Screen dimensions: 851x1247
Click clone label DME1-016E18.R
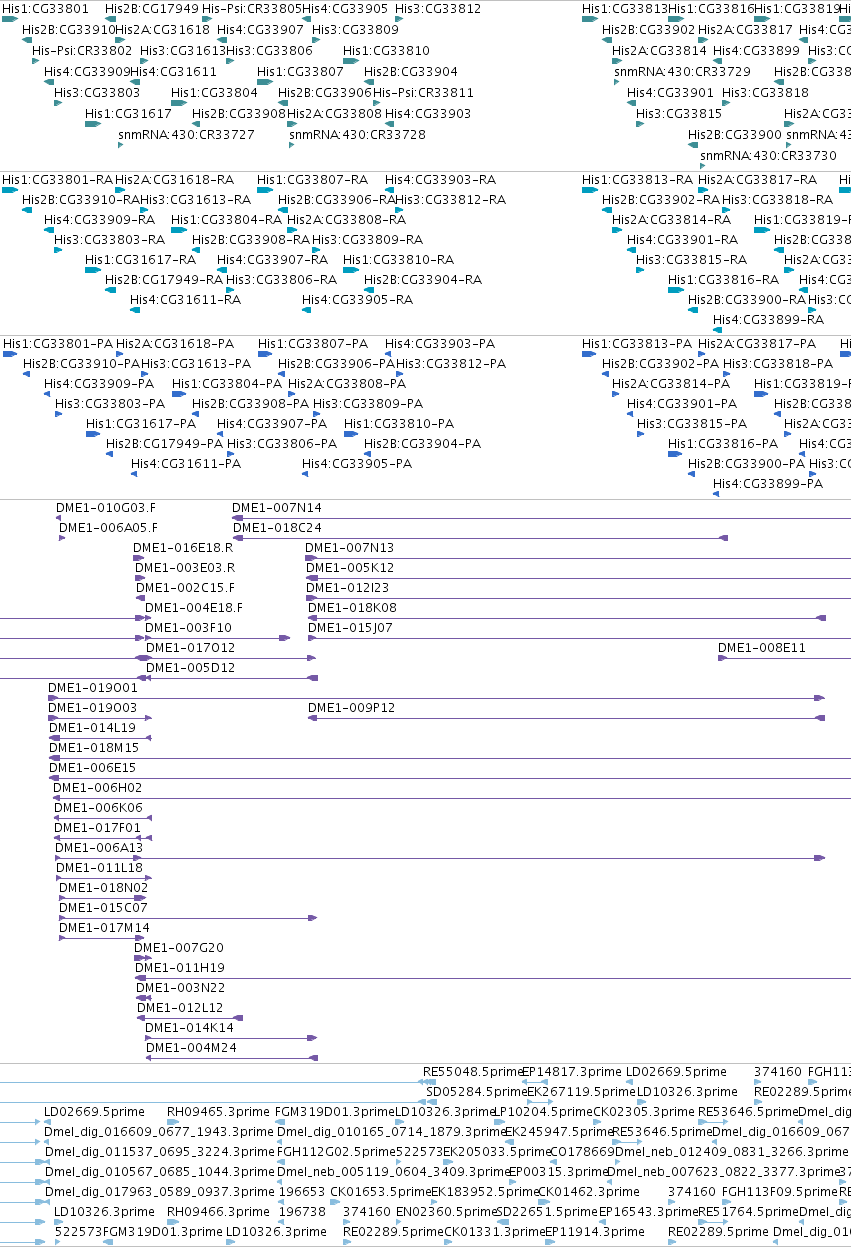(x=183, y=548)
